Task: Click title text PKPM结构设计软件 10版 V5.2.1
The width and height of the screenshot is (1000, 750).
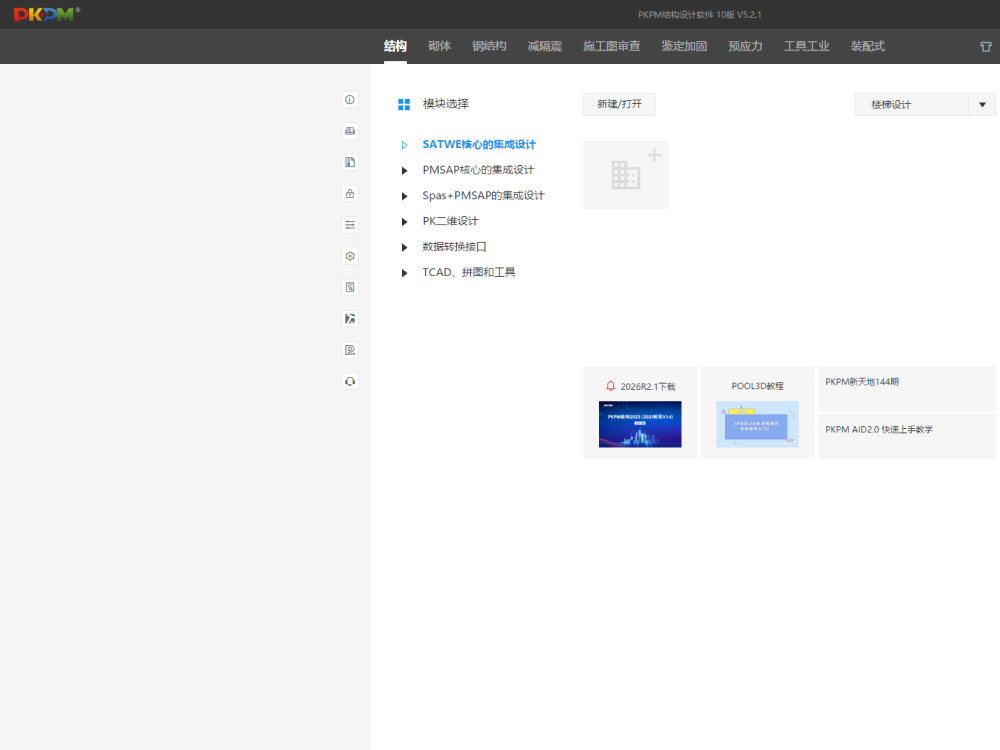Action: tap(700, 14)
